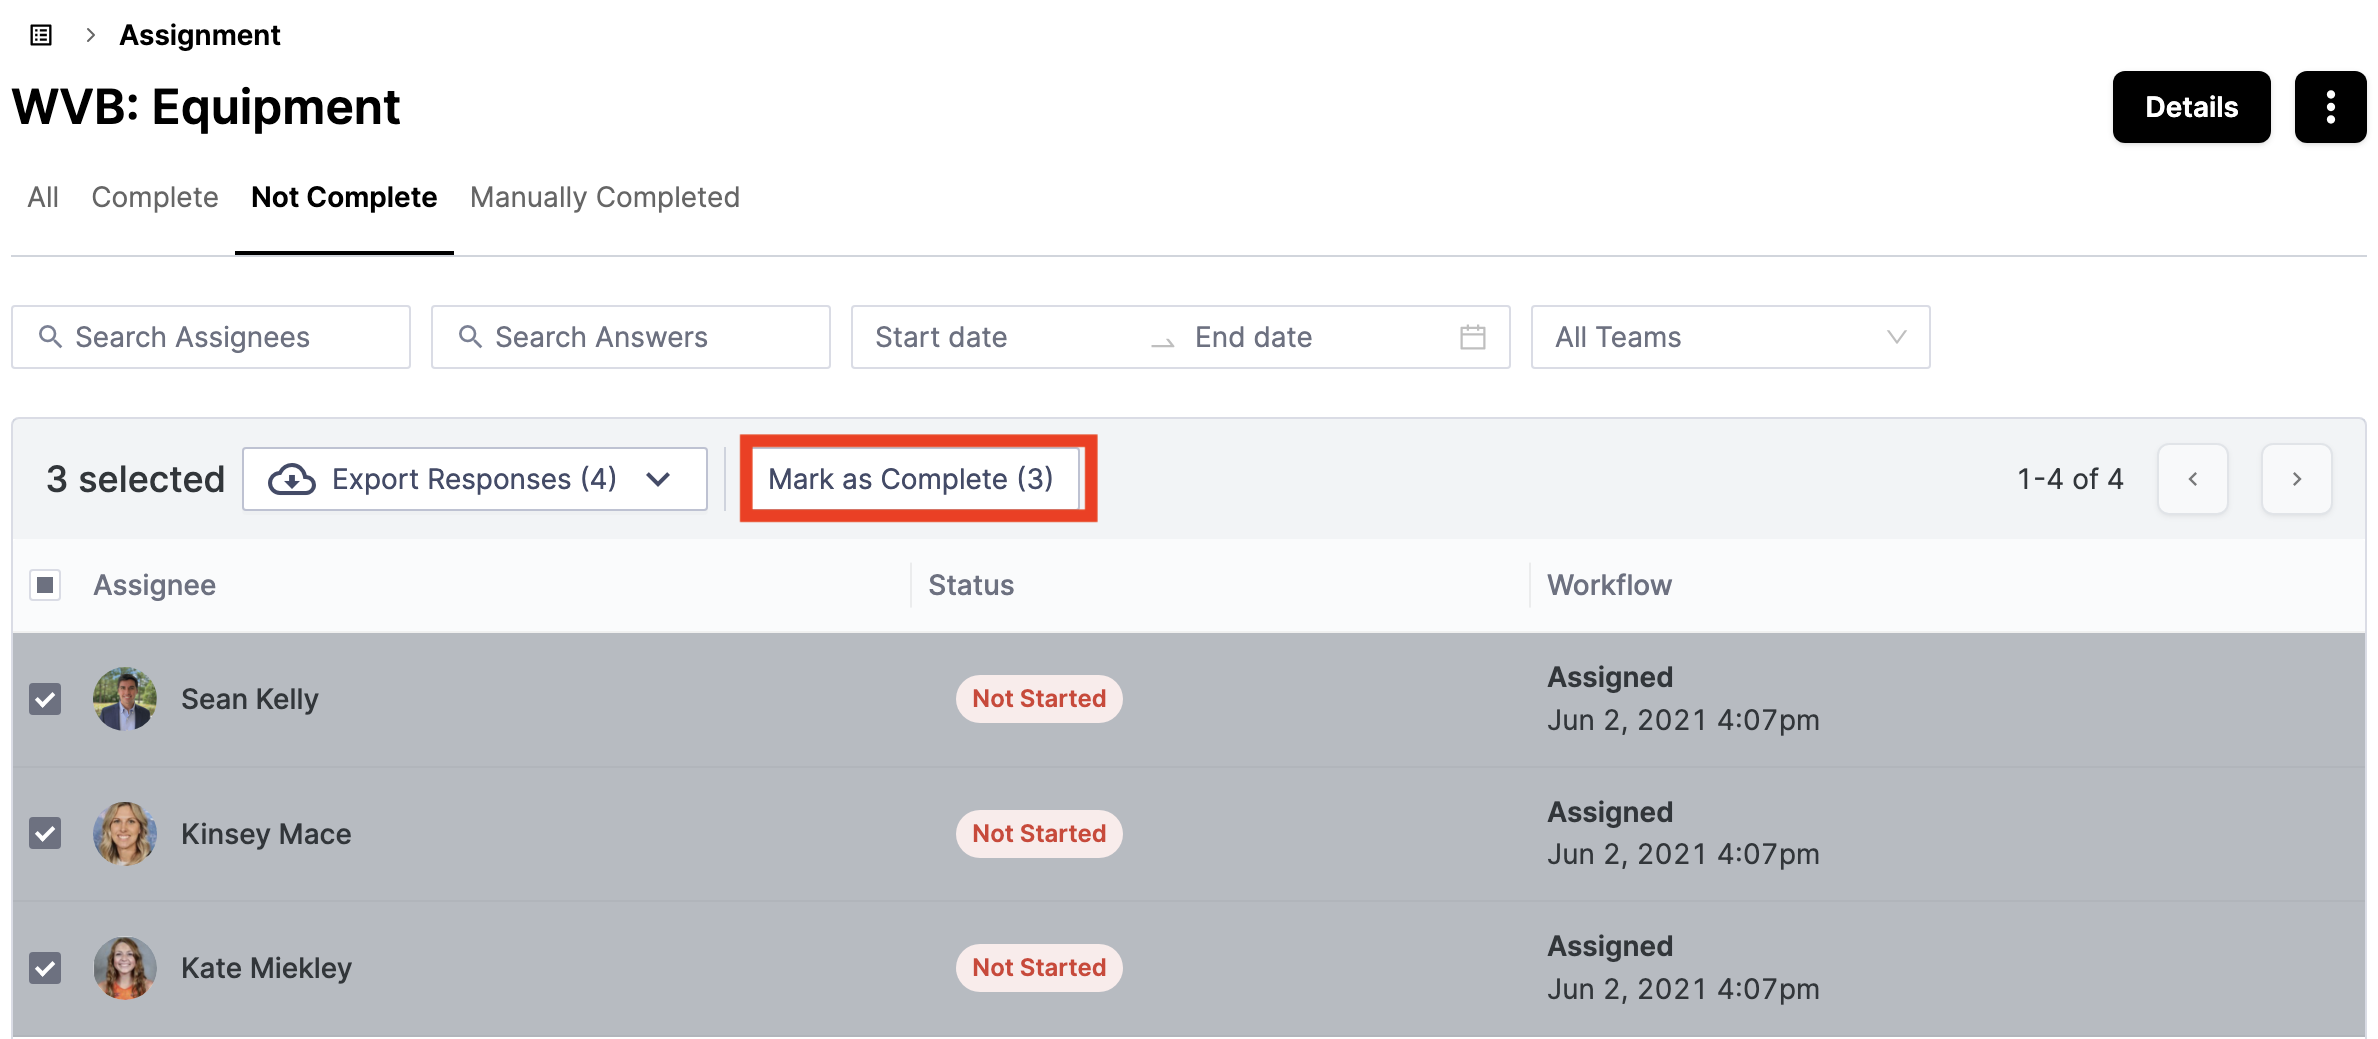The height and width of the screenshot is (1039, 2378).
Task: Click Kate Miekley's profile avatar
Action: pos(125,968)
